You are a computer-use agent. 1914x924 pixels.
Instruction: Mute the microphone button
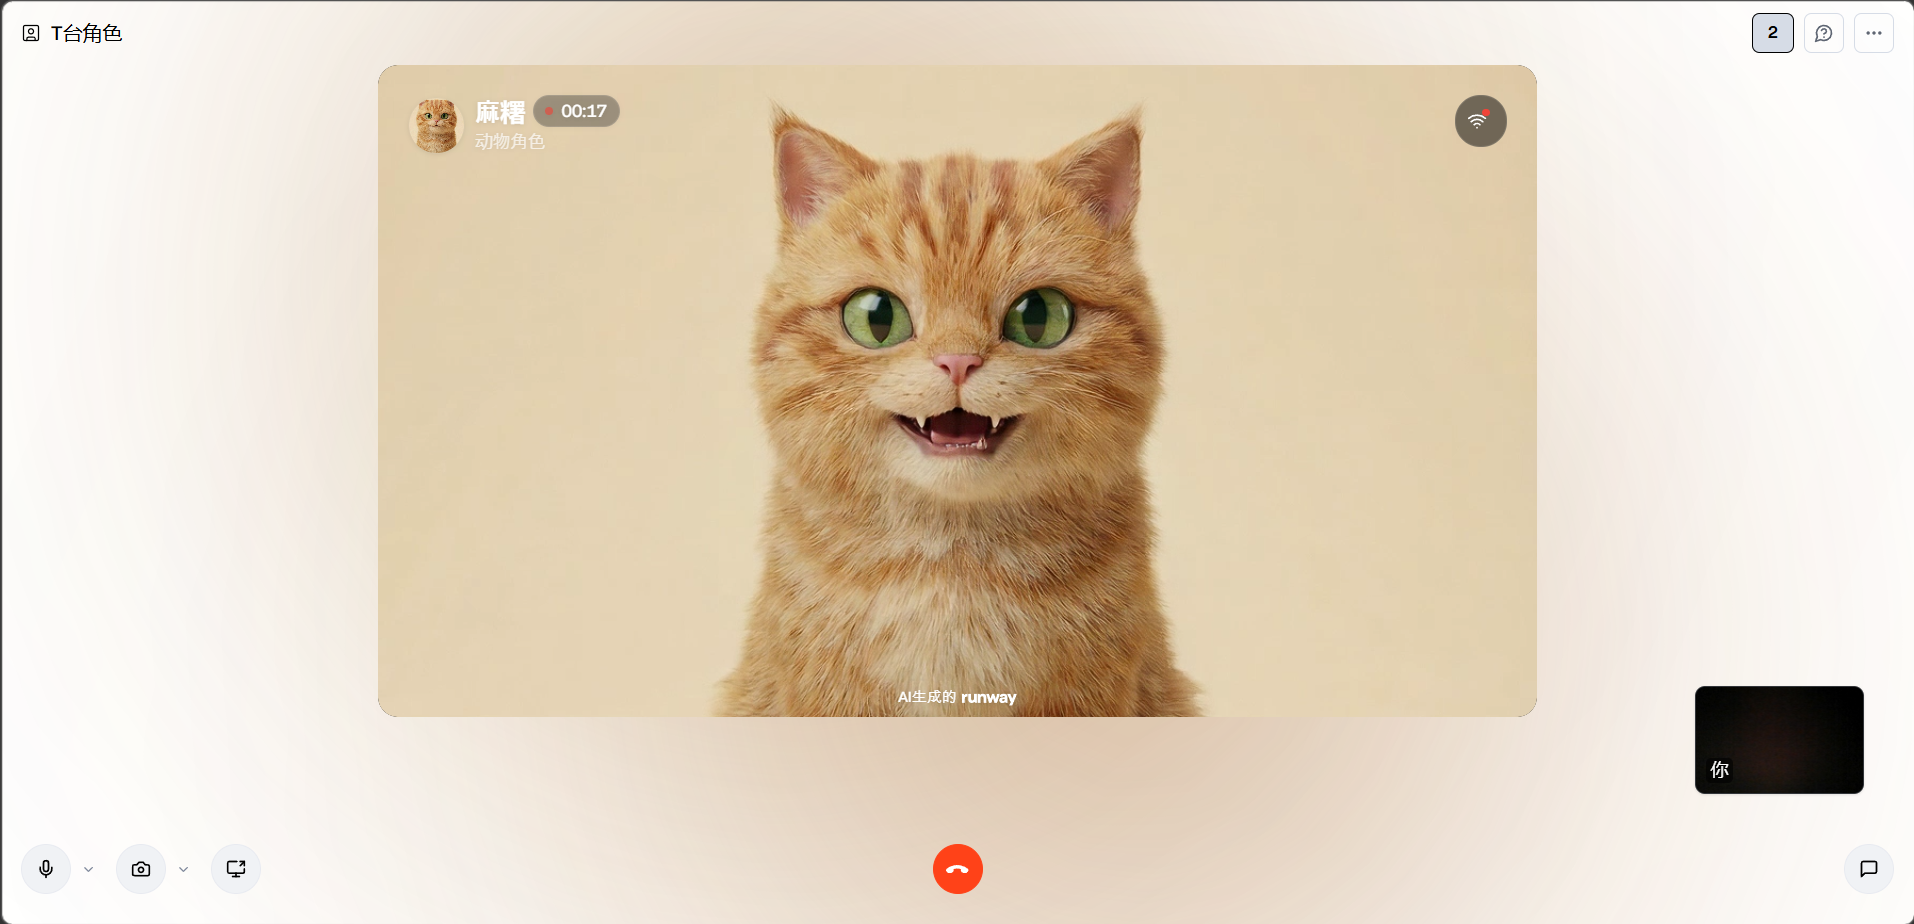46,869
